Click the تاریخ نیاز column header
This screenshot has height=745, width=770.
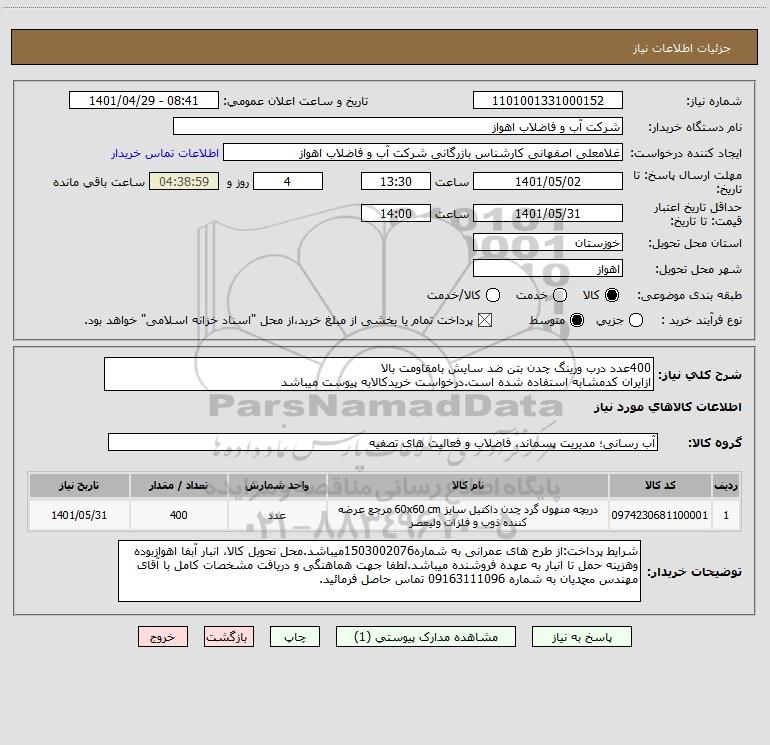(79, 485)
